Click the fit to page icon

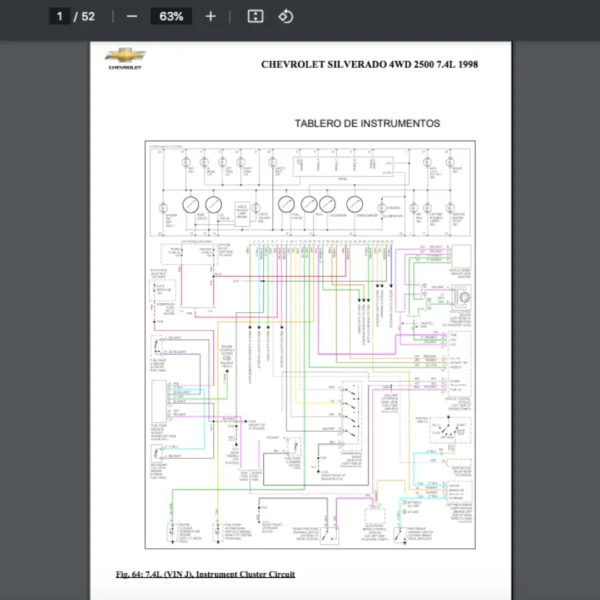click(255, 16)
